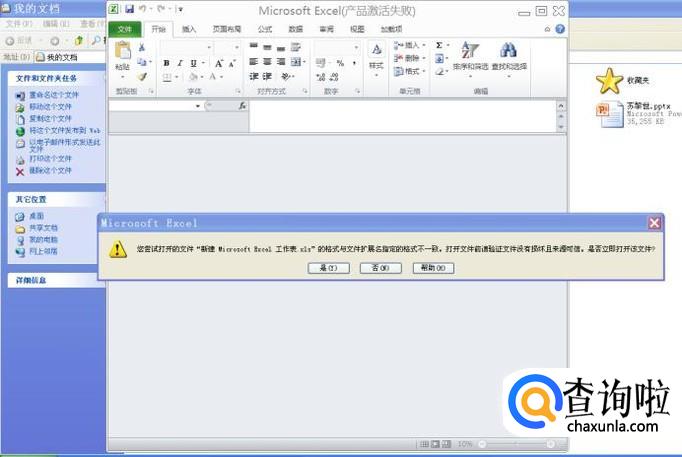Click the Increase Indent icon
This screenshot has width=682, height=457.
point(267,77)
